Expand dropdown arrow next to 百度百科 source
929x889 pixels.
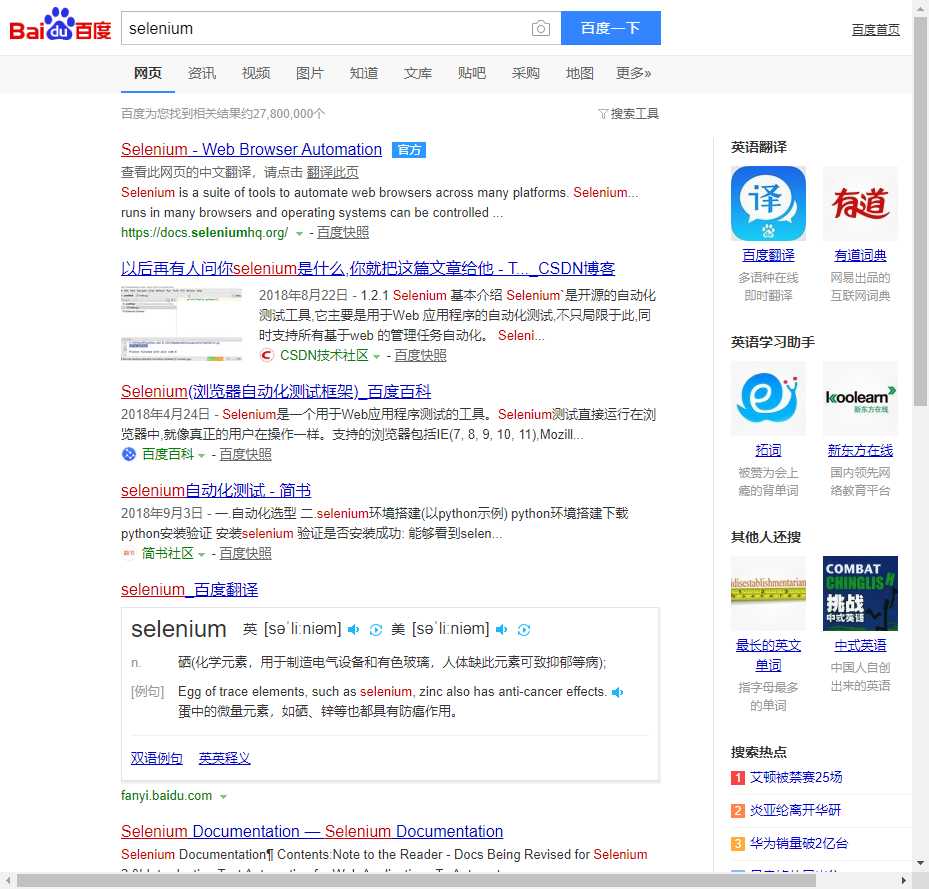[x=201, y=455]
